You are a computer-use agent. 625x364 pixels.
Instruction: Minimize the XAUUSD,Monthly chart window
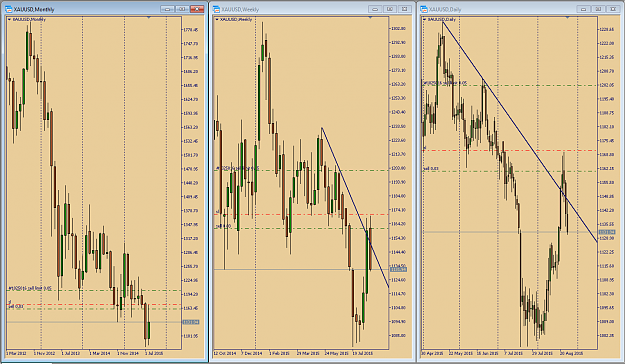tap(167, 9)
